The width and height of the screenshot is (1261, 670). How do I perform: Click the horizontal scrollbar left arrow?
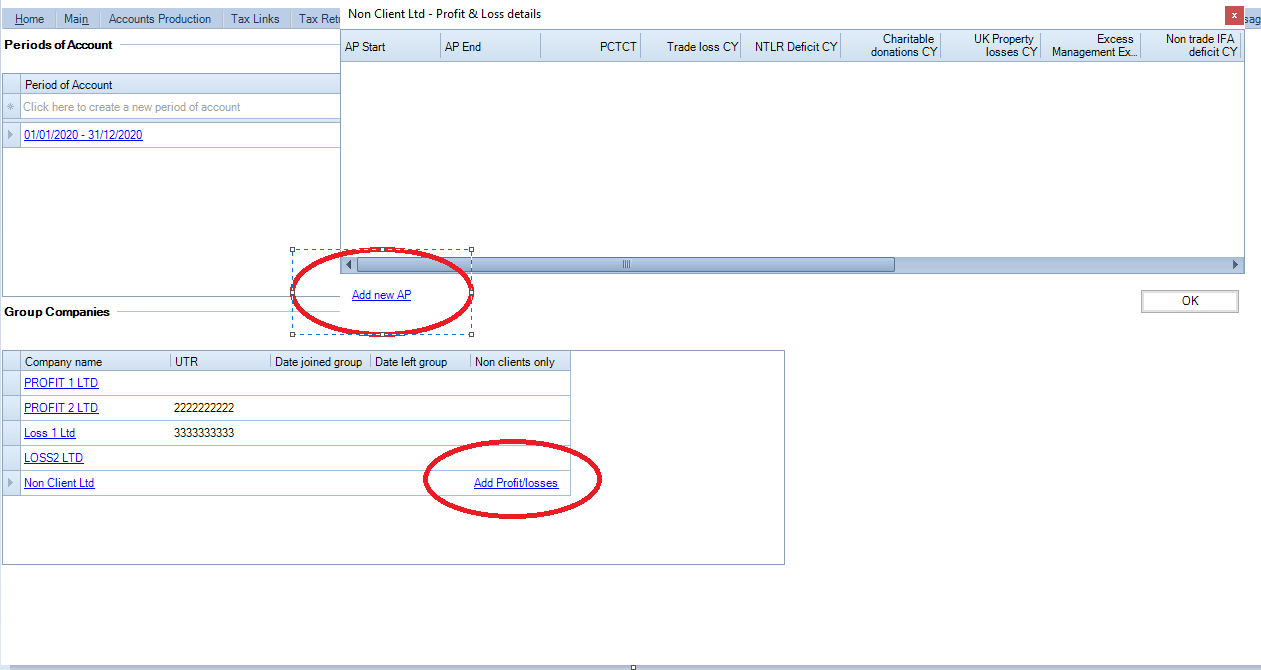(x=348, y=265)
